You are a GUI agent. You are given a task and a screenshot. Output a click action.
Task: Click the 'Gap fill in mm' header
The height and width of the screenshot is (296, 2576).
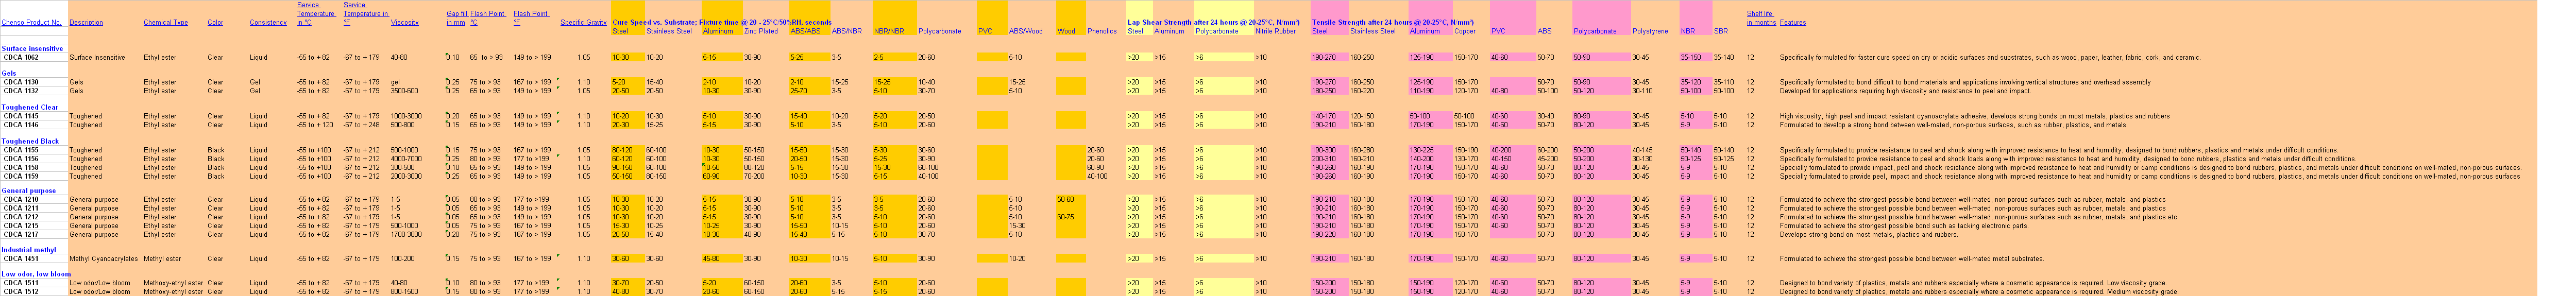click(457, 18)
